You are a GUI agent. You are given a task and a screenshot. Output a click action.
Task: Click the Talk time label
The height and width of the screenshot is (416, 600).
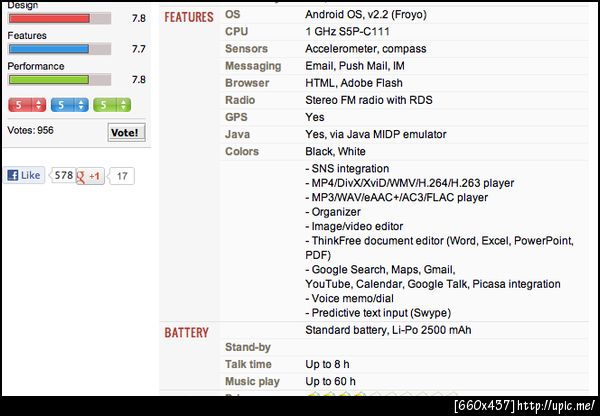tap(248, 365)
